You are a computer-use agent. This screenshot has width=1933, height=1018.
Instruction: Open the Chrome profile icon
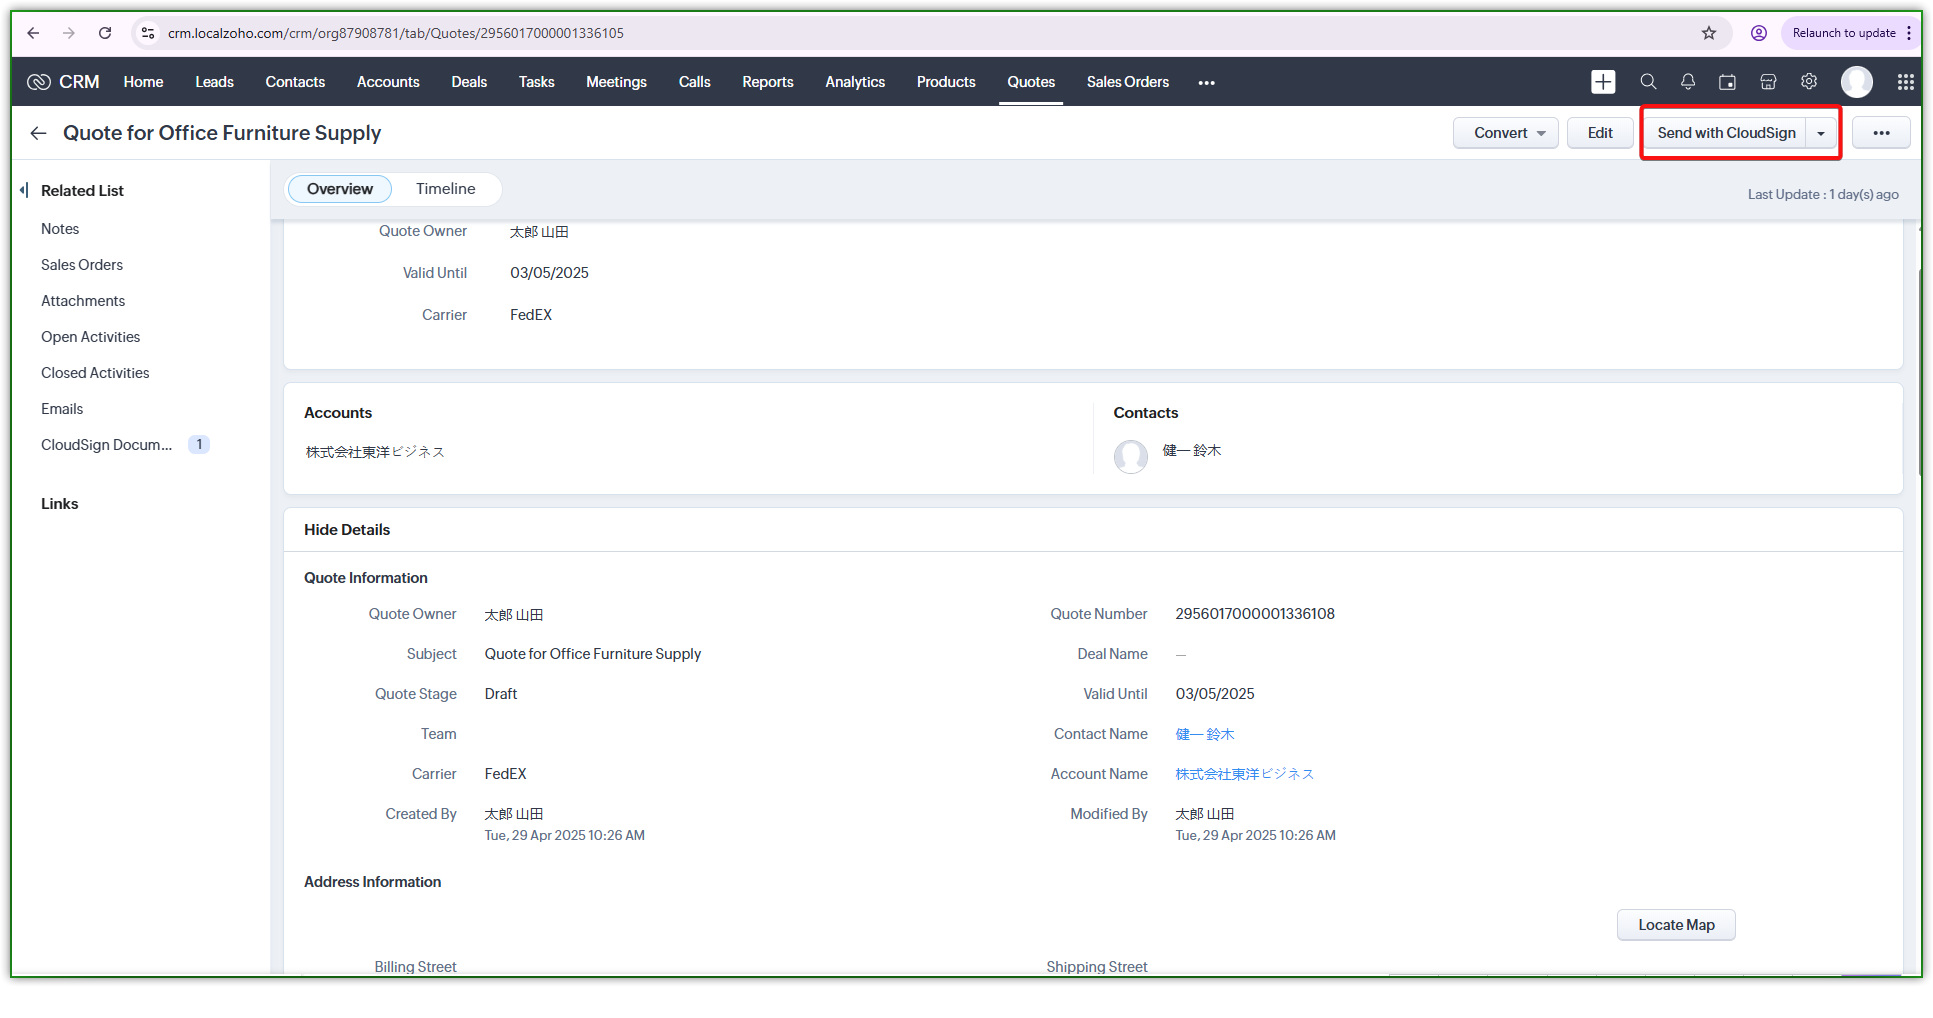pyautogui.click(x=1759, y=33)
